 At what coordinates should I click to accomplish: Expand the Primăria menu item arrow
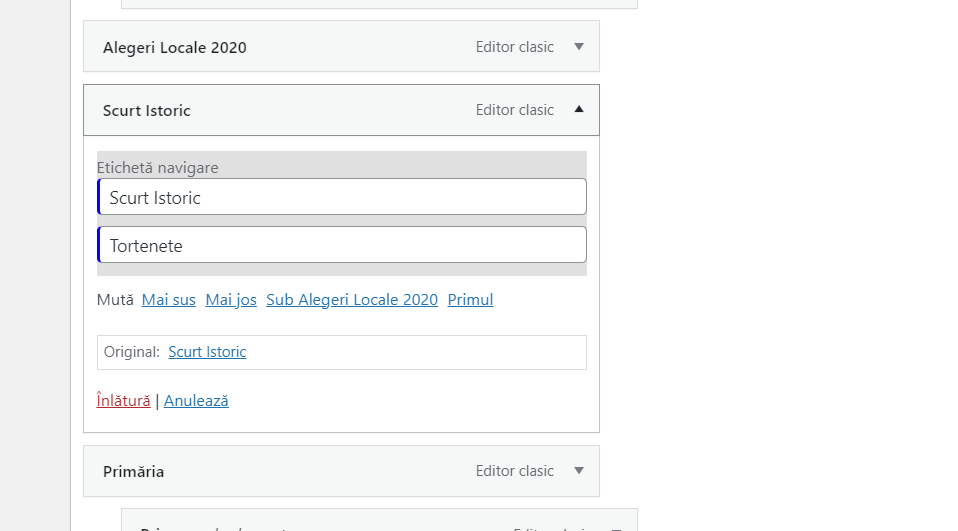(x=579, y=471)
